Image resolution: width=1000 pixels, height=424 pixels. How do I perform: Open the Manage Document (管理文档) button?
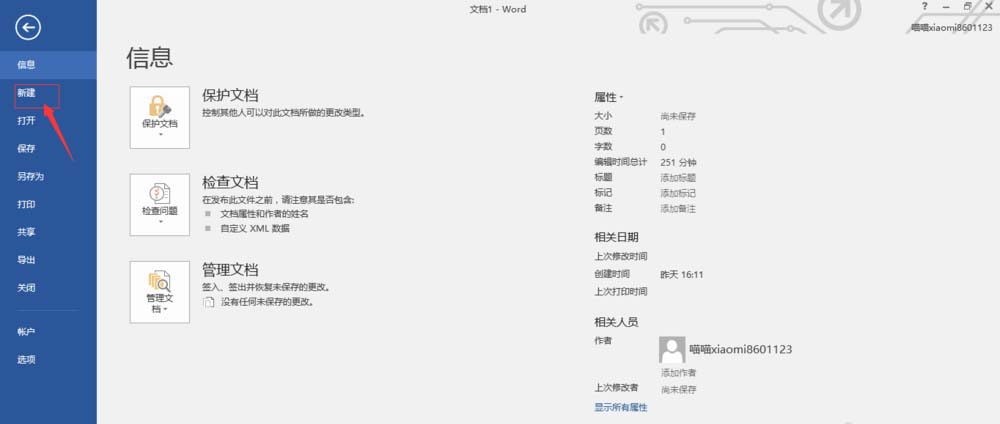click(x=159, y=292)
